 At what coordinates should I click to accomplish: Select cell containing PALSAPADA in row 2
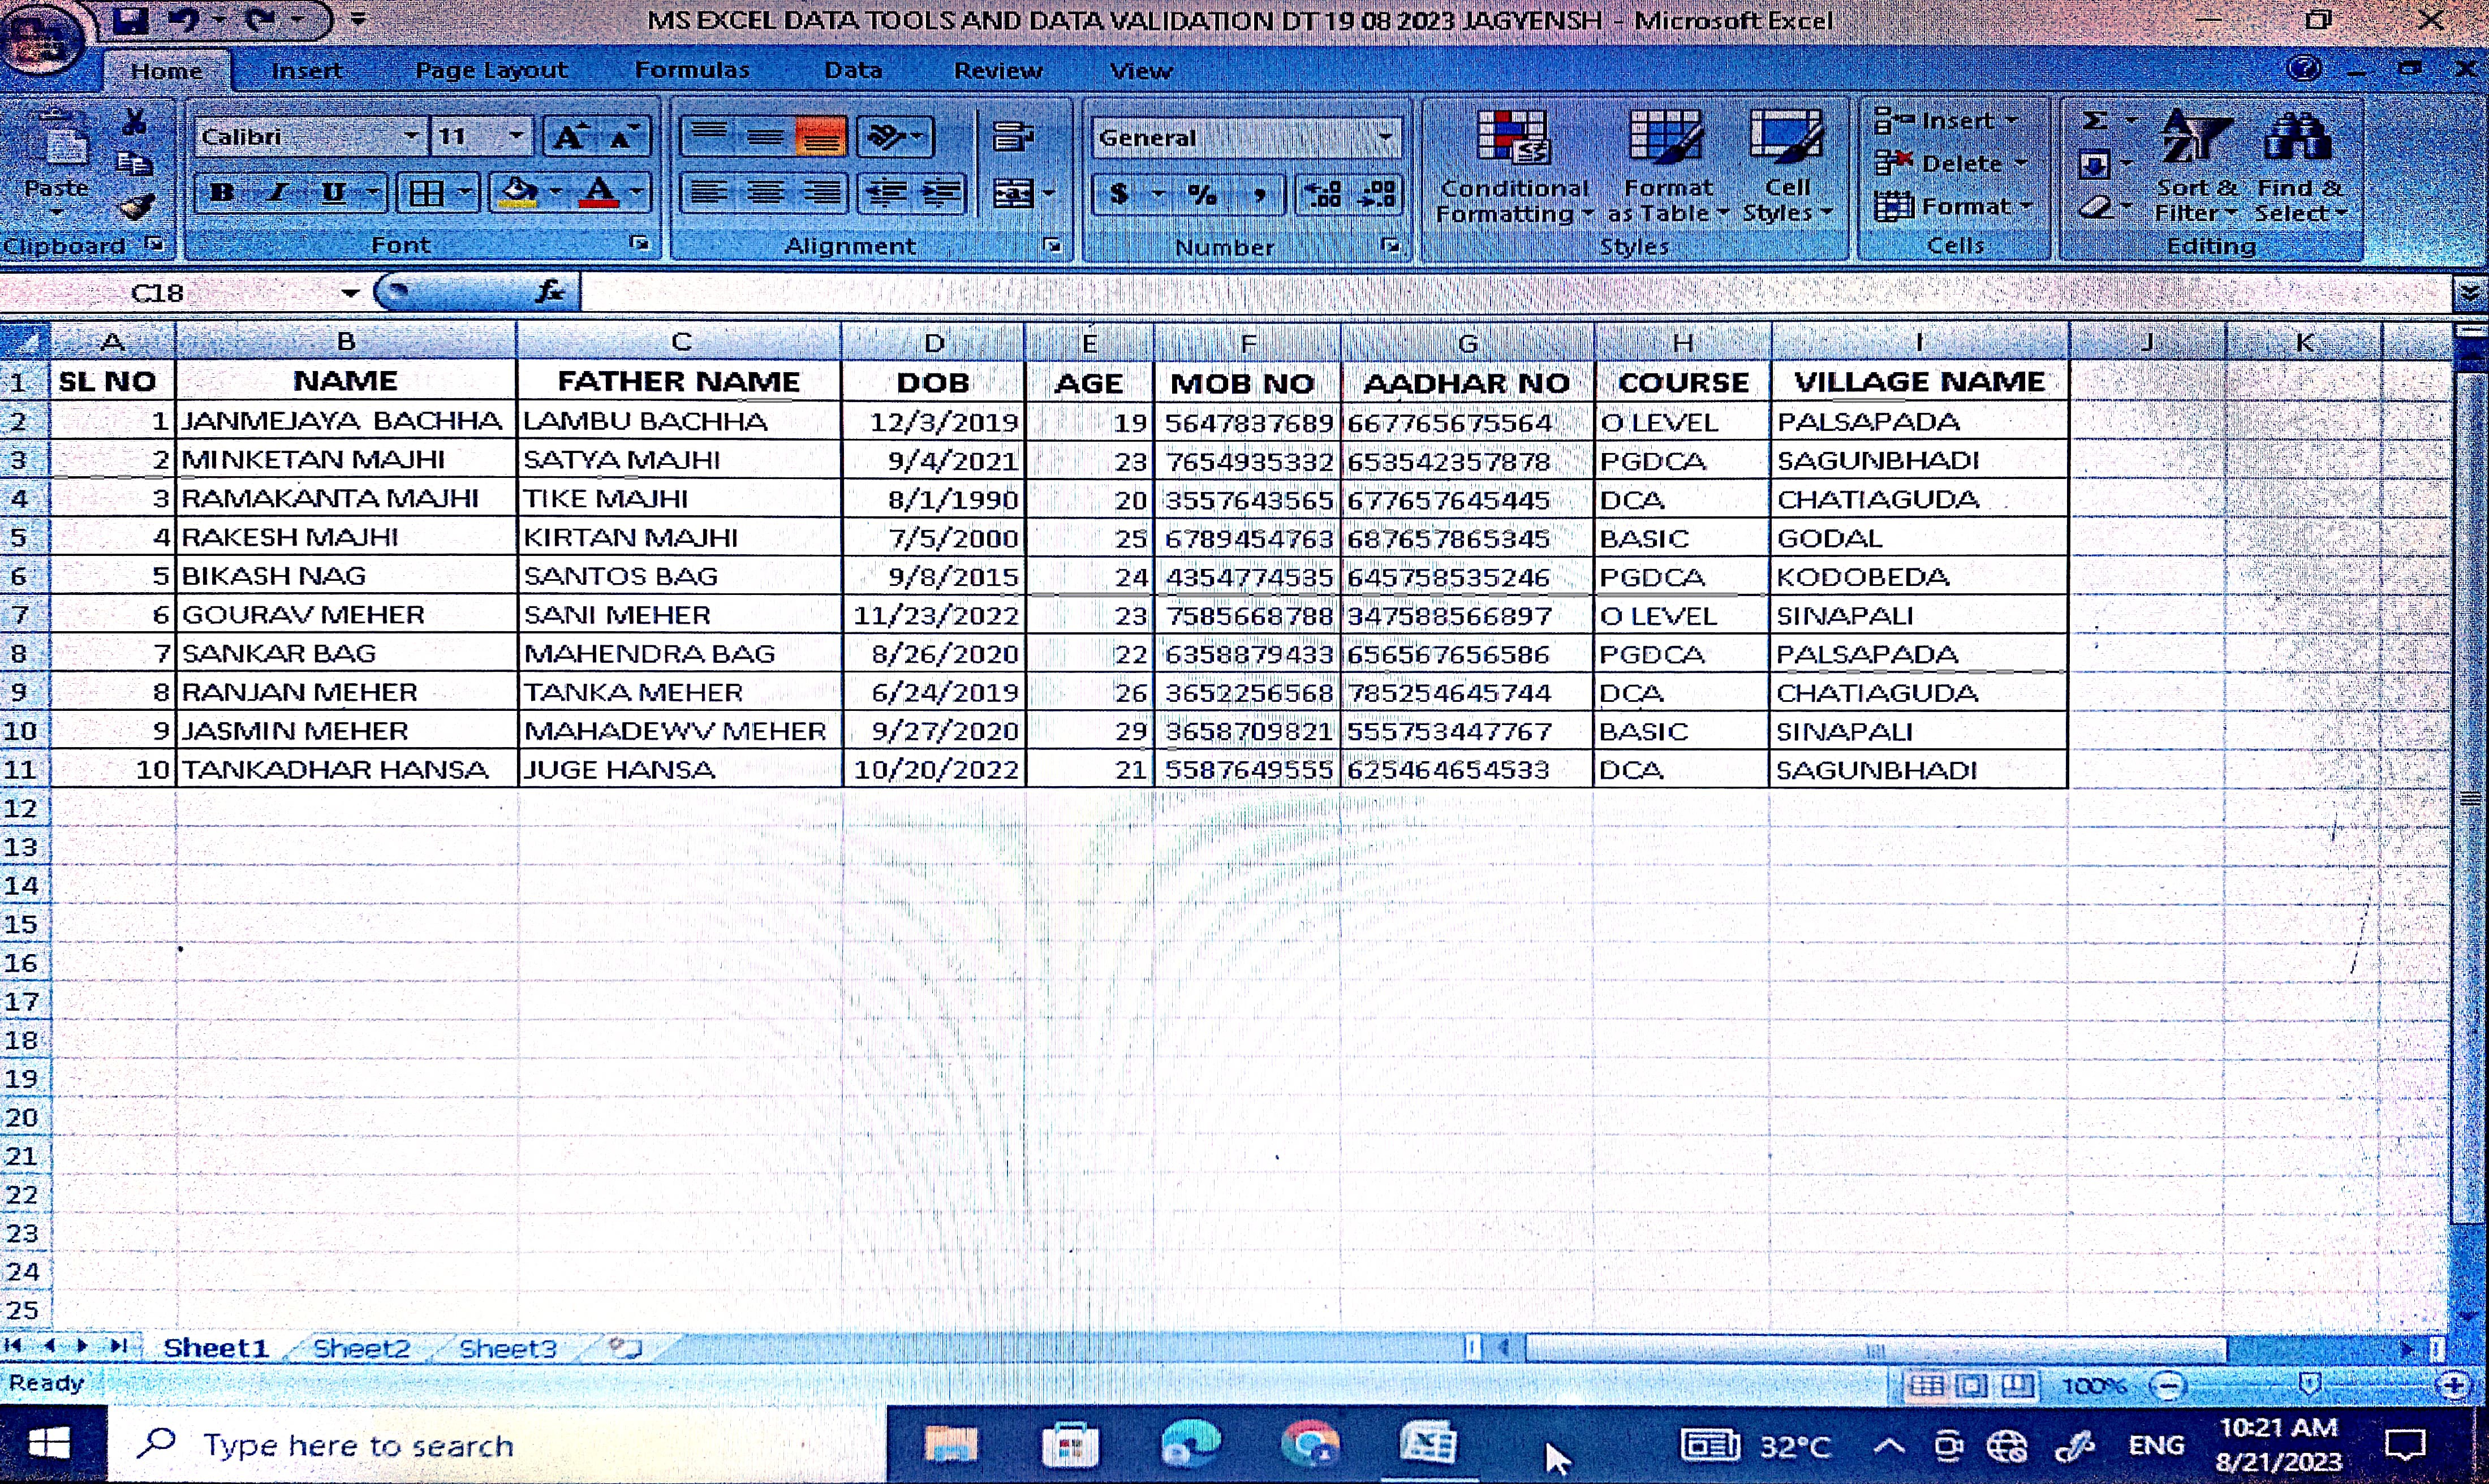[1917, 422]
